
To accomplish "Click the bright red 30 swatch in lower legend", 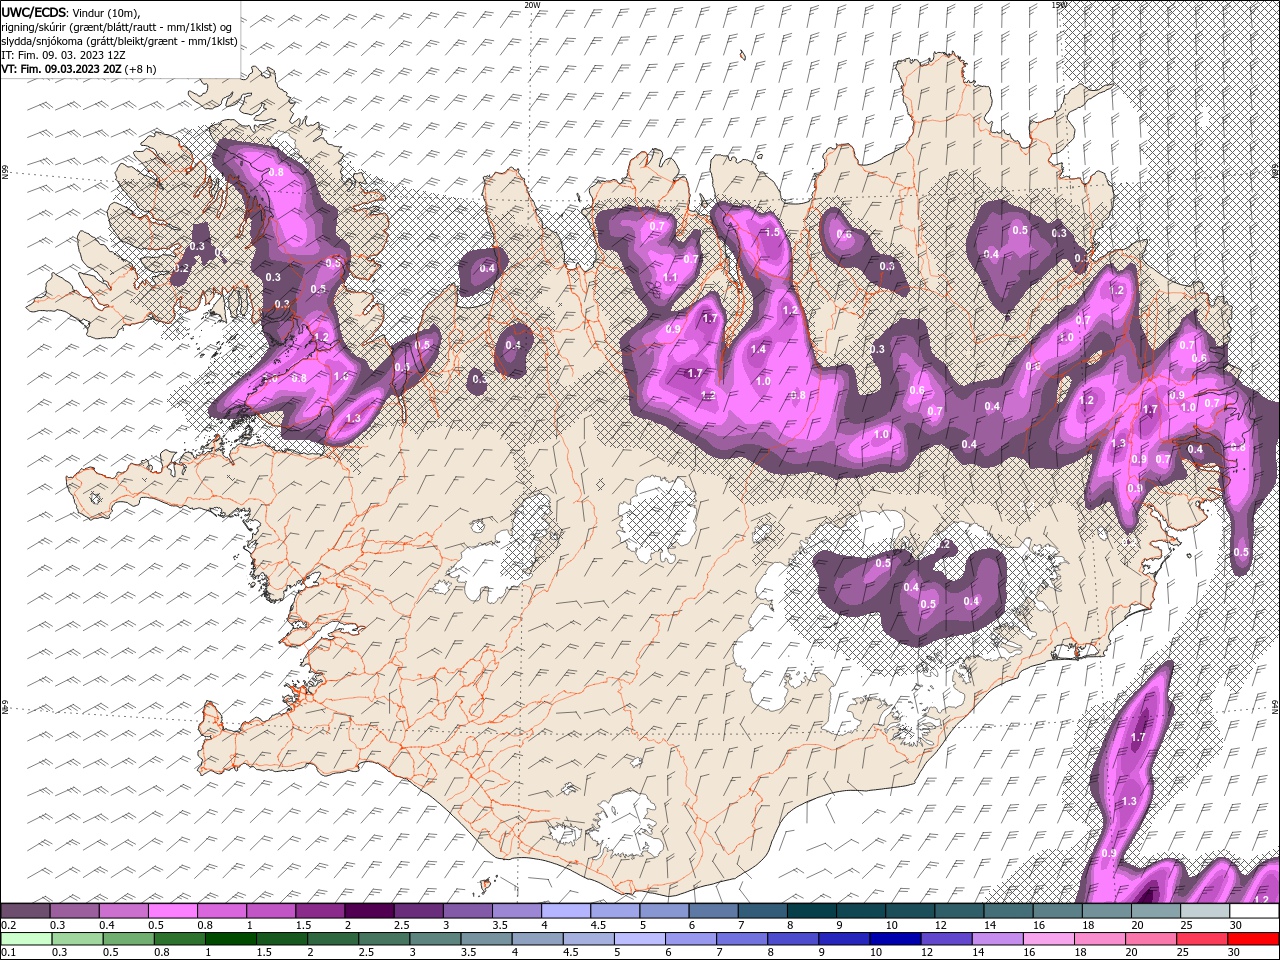I will (x=1252, y=939).
